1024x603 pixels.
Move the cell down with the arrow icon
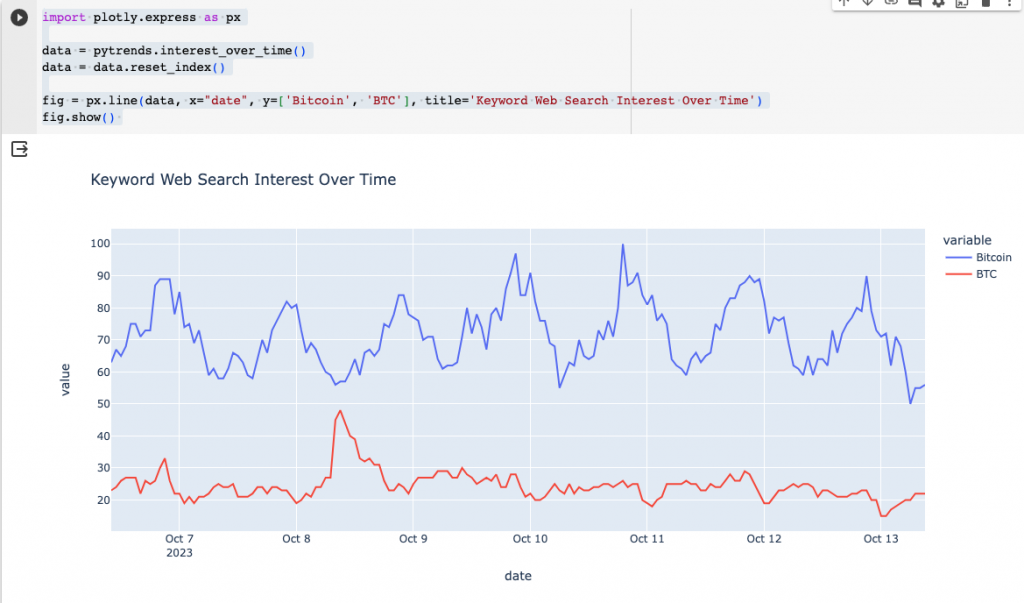tap(868, 3)
